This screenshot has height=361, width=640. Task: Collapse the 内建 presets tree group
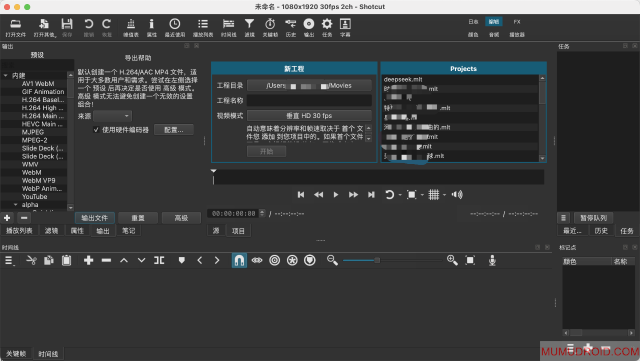pos(6,76)
